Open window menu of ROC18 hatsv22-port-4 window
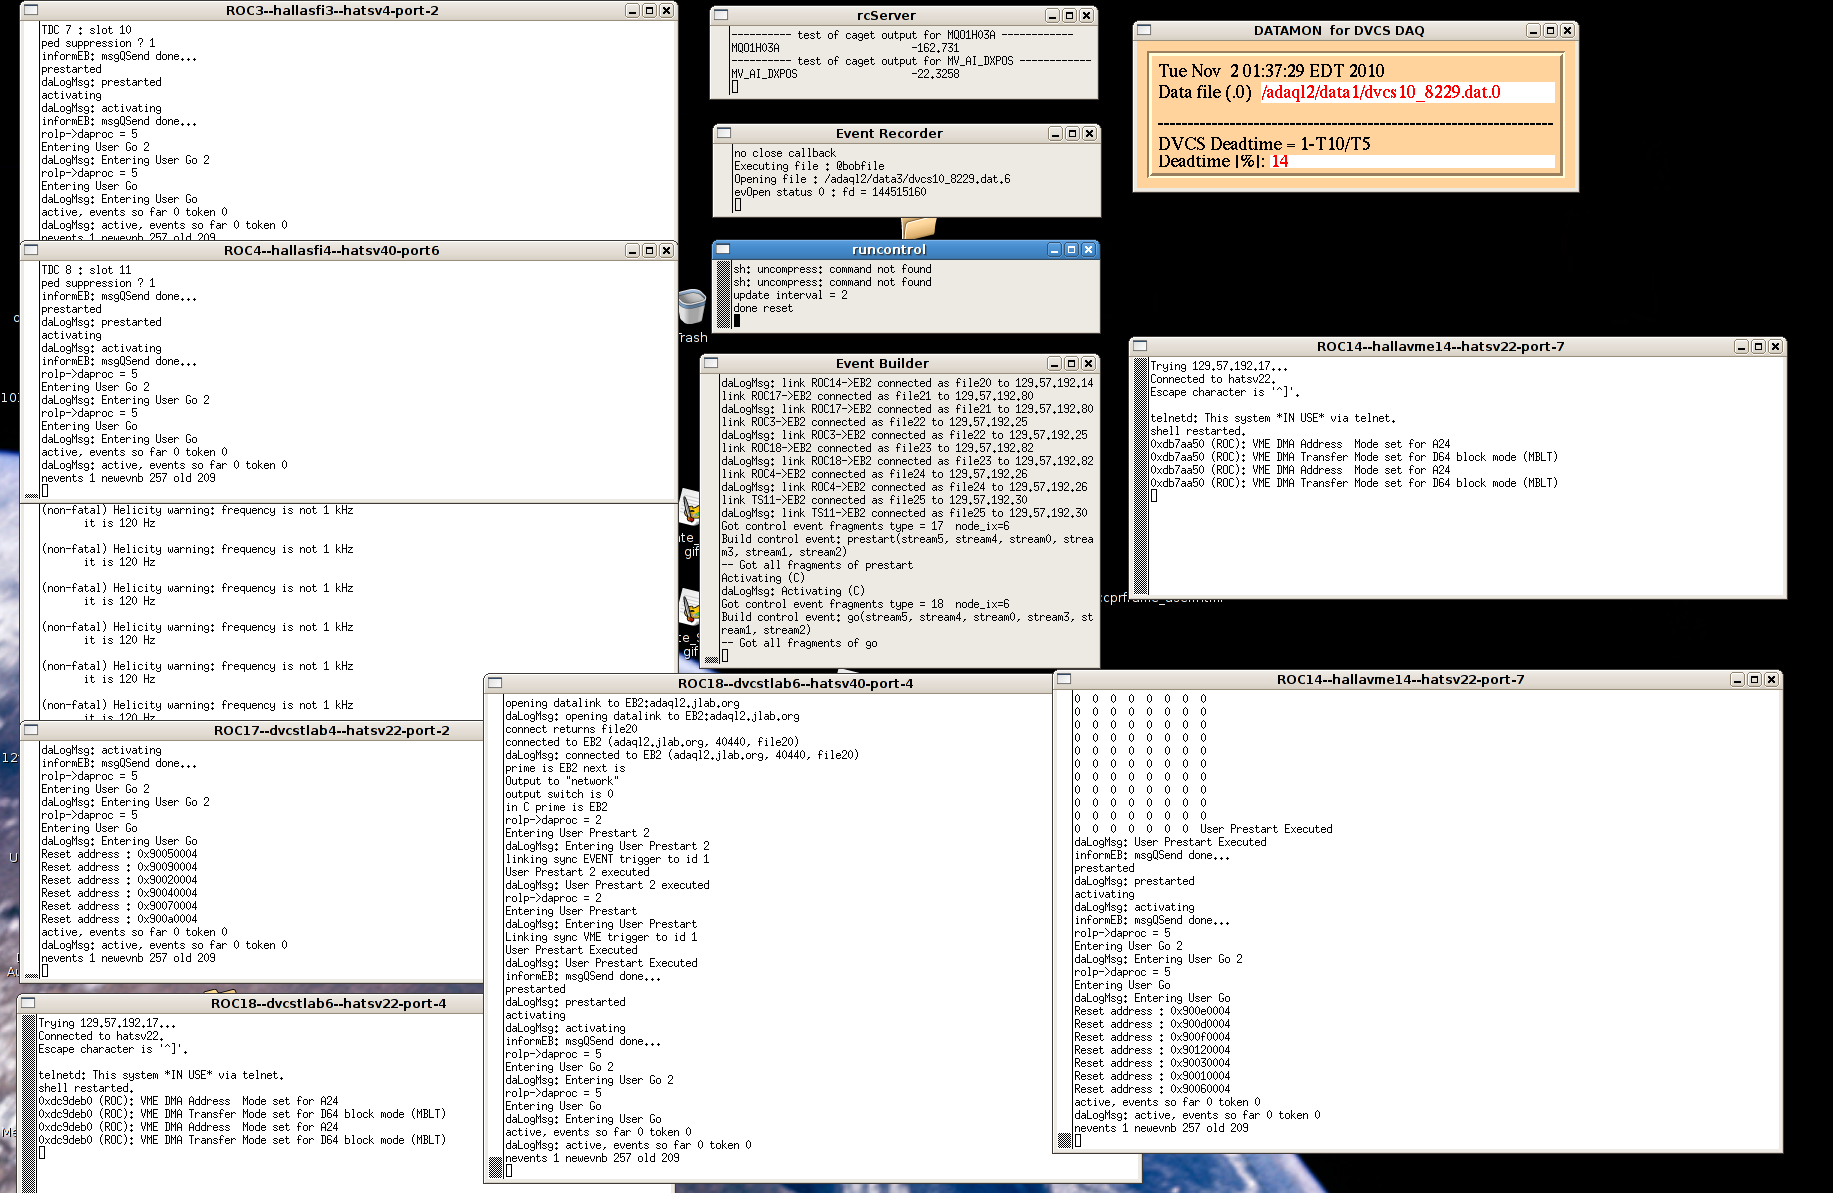The width and height of the screenshot is (1833, 1193). coord(29,1003)
